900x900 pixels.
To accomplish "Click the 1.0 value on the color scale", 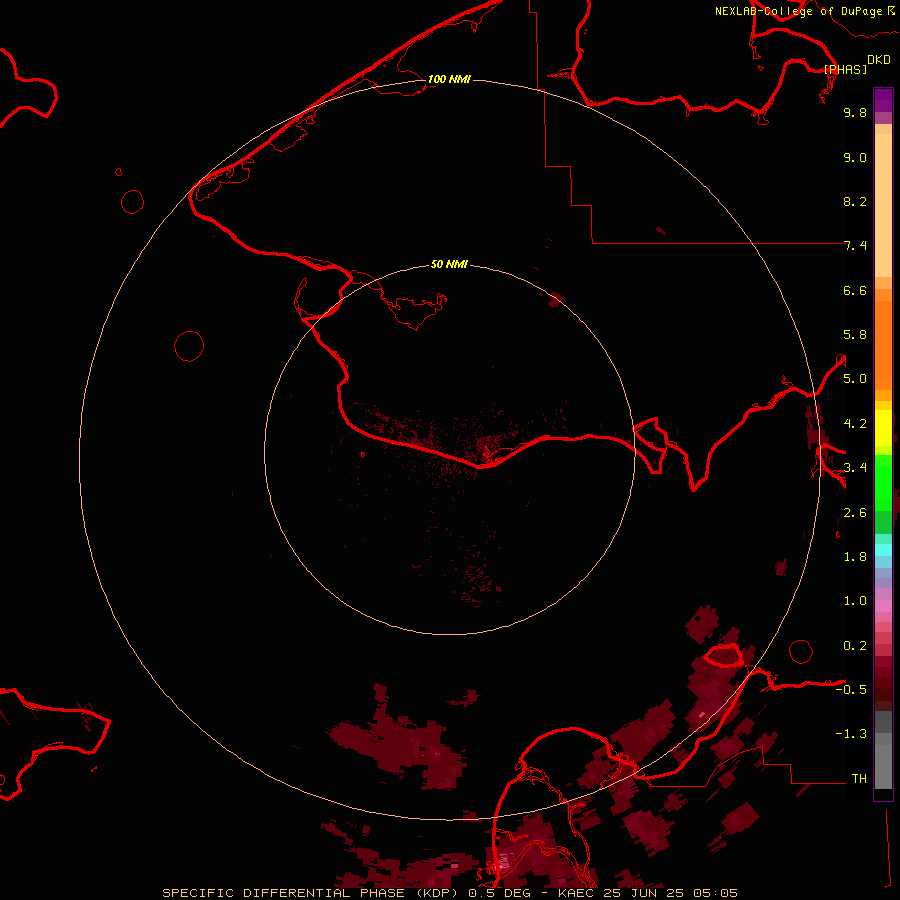I will pos(855,601).
